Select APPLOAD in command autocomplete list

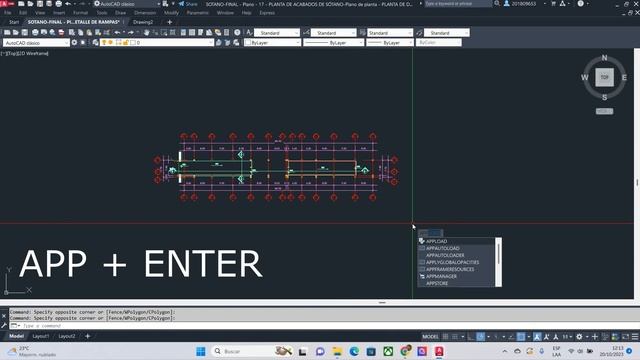point(456,241)
